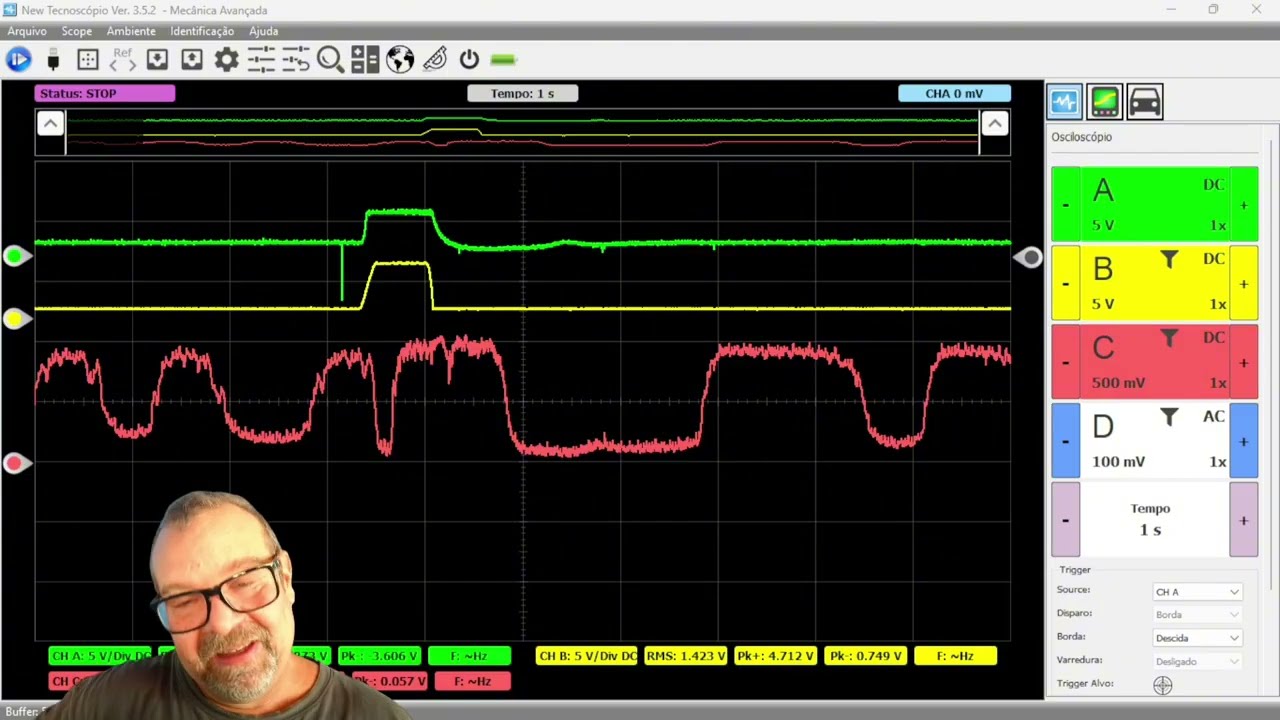Toggle DC coupling on channel C

coord(1213,338)
